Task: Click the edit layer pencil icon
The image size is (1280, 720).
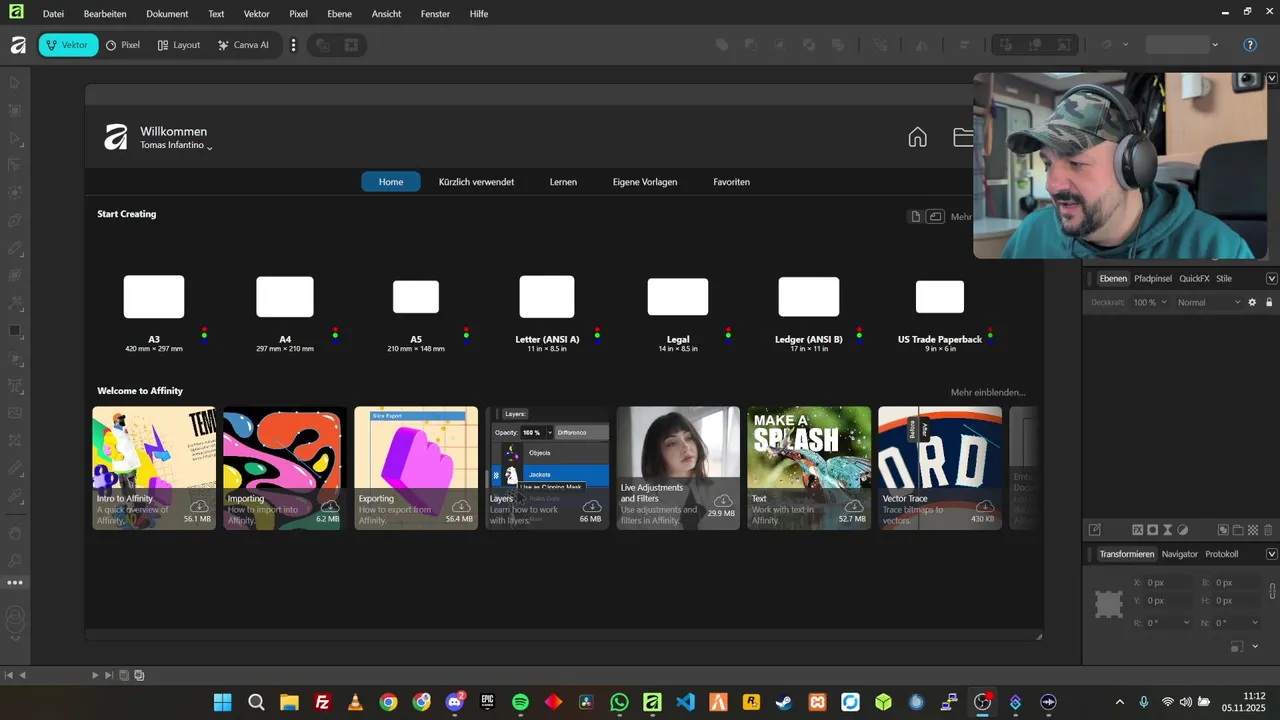Action: (x=1094, y=530)
